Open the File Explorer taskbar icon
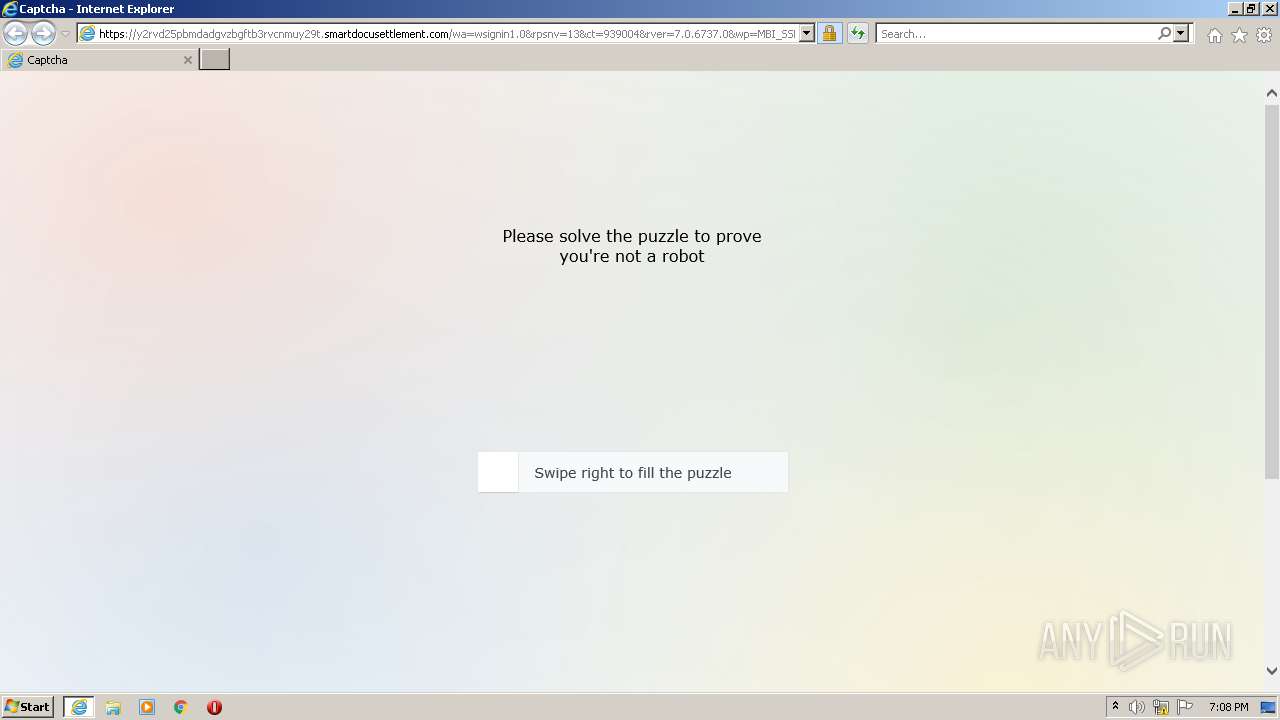 [113, 707]
